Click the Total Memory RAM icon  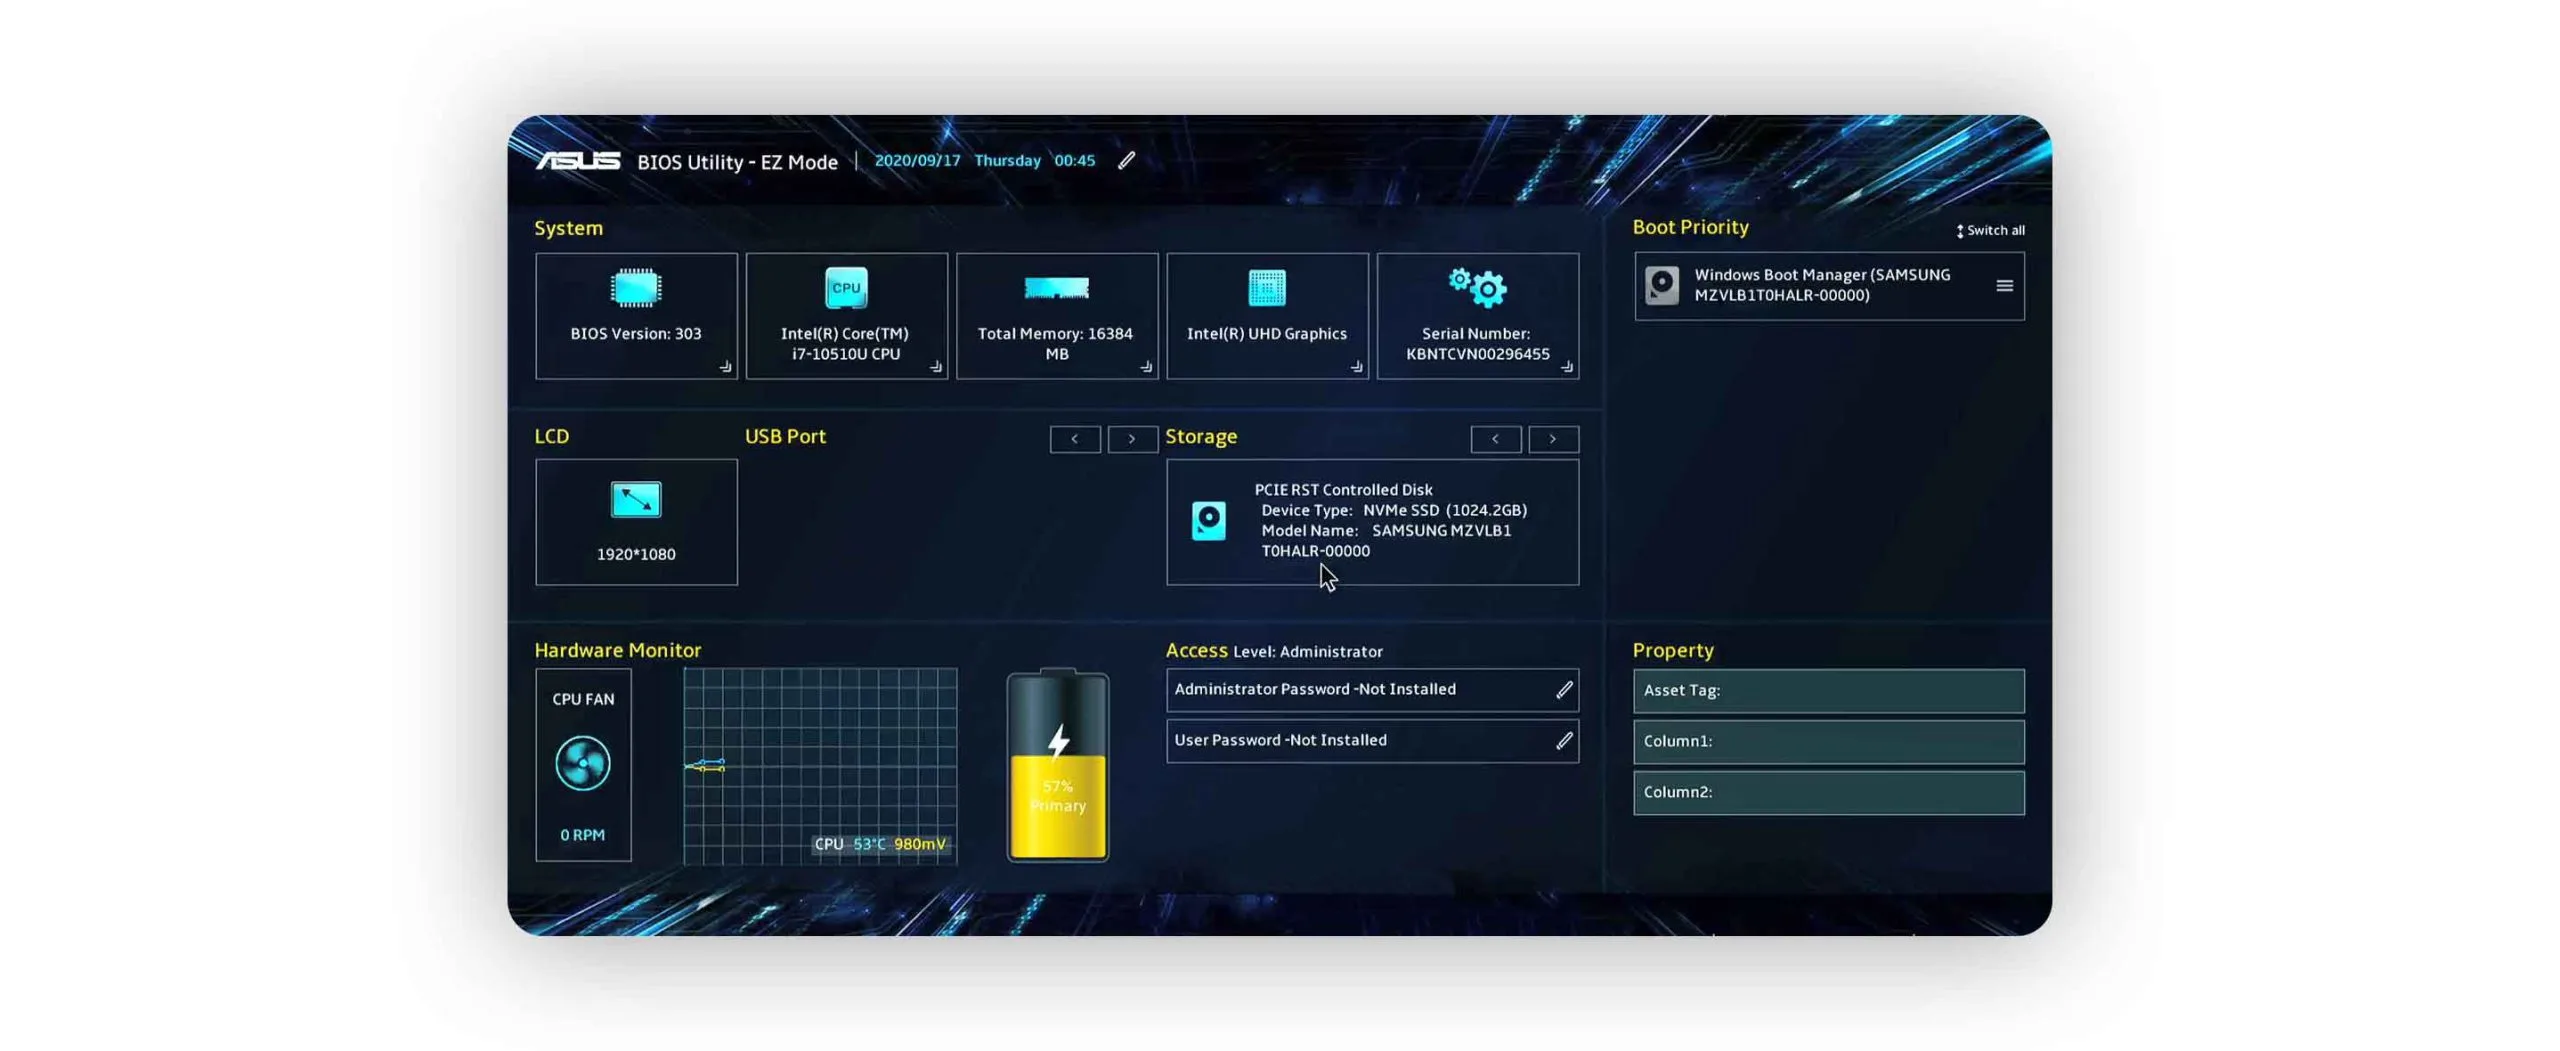coord(1056,288)
